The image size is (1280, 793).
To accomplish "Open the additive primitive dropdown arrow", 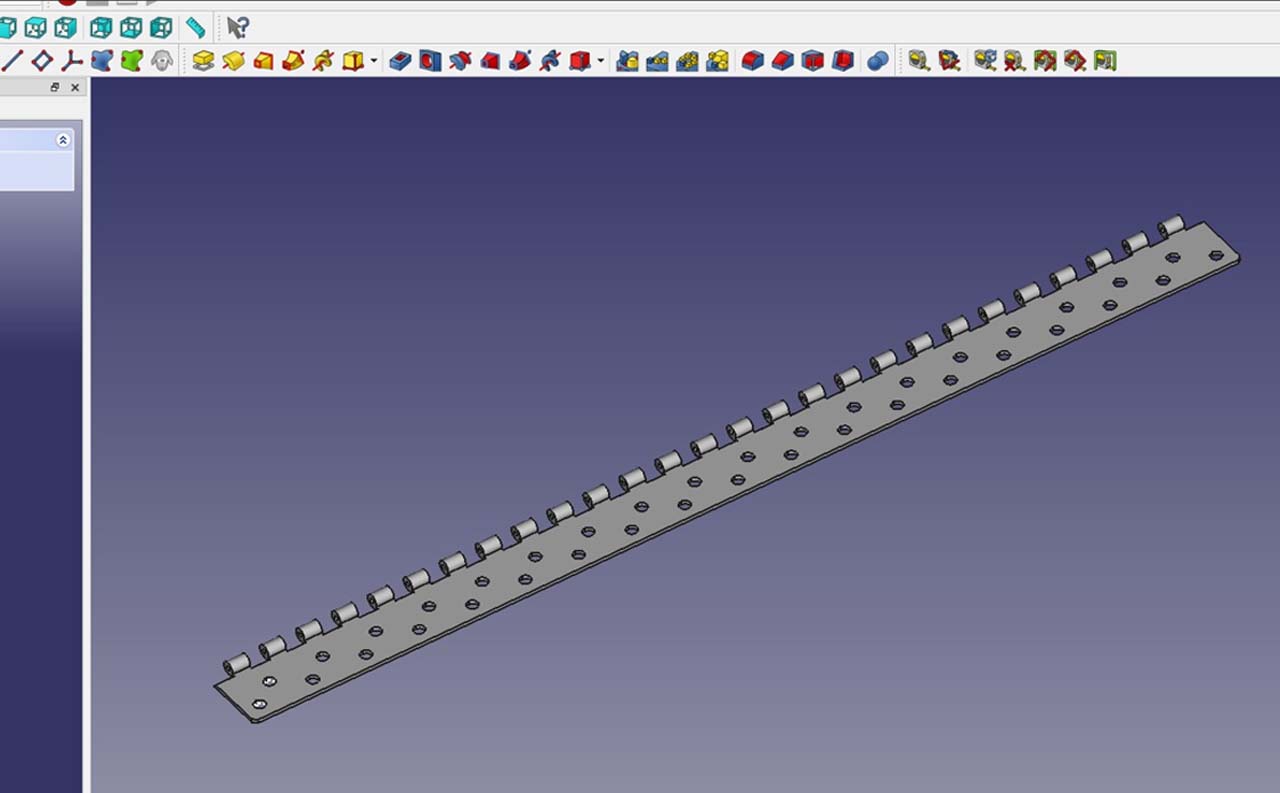I will point(374,61).
